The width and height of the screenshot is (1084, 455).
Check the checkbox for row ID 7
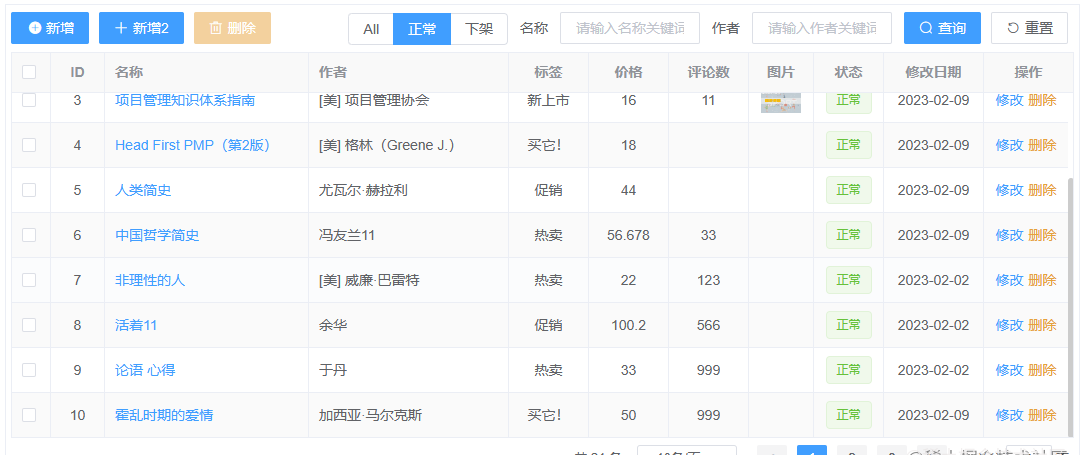(x=29, y=280)
